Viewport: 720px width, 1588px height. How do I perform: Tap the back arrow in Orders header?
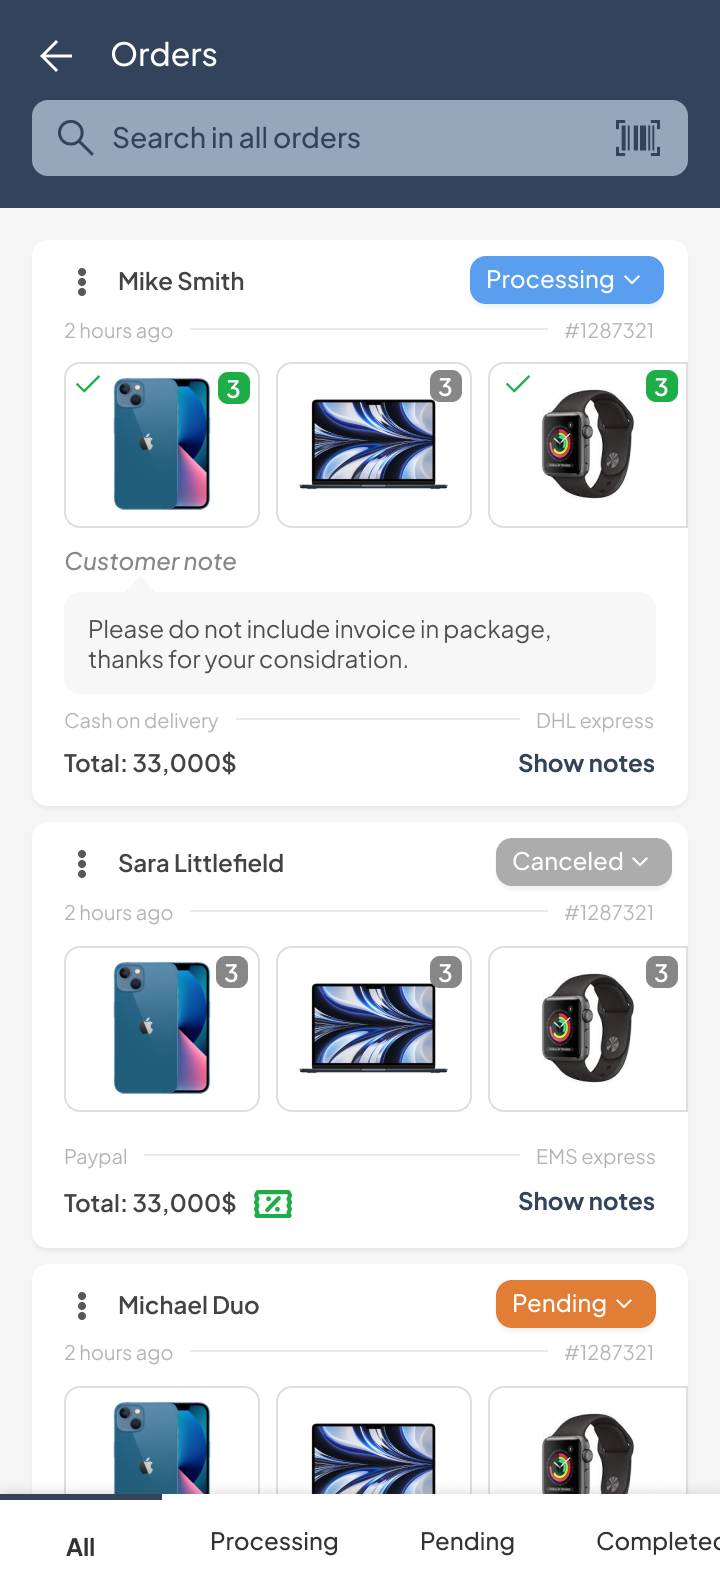[56, 56]
